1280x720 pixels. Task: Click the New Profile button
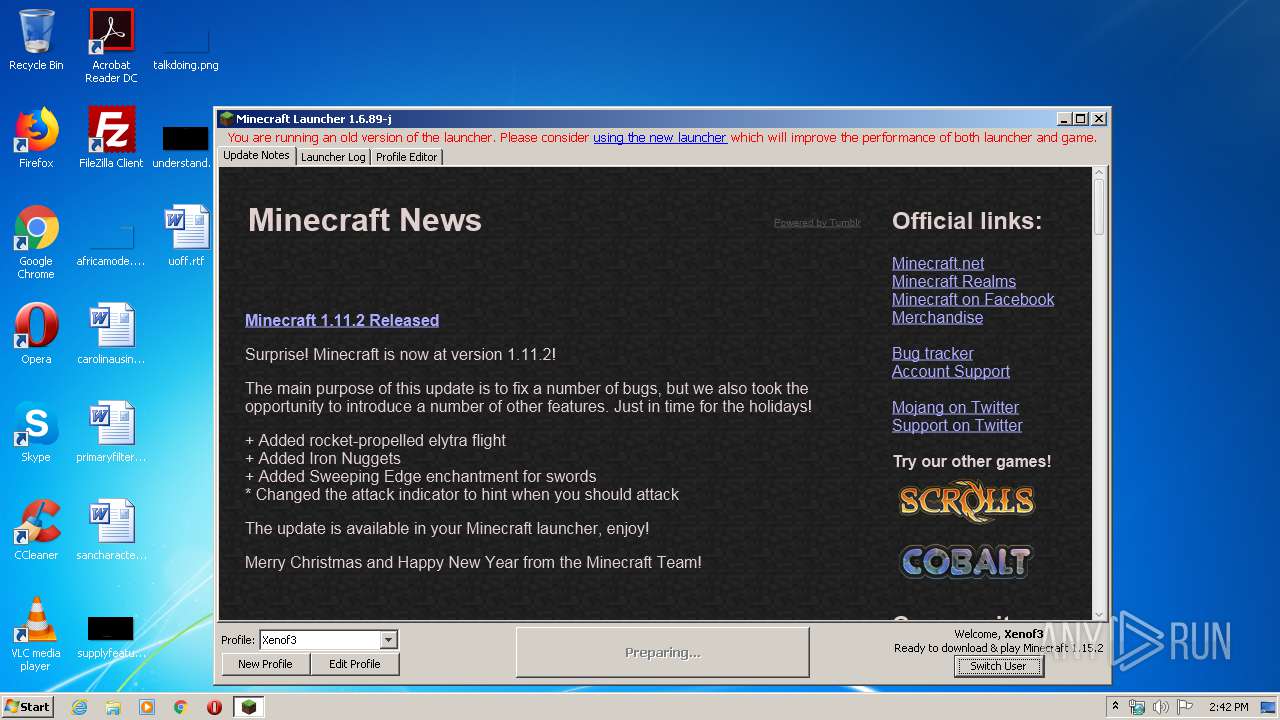tap(265, 664)
